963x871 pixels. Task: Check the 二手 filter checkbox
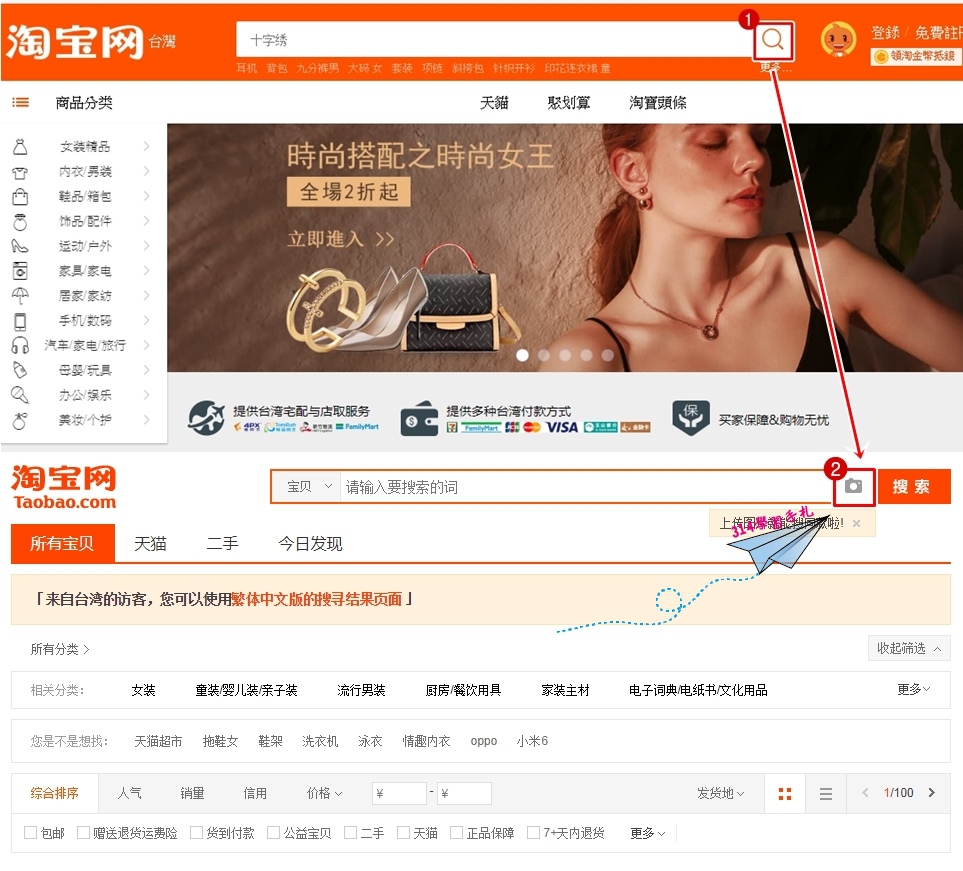tap(351, 832)
